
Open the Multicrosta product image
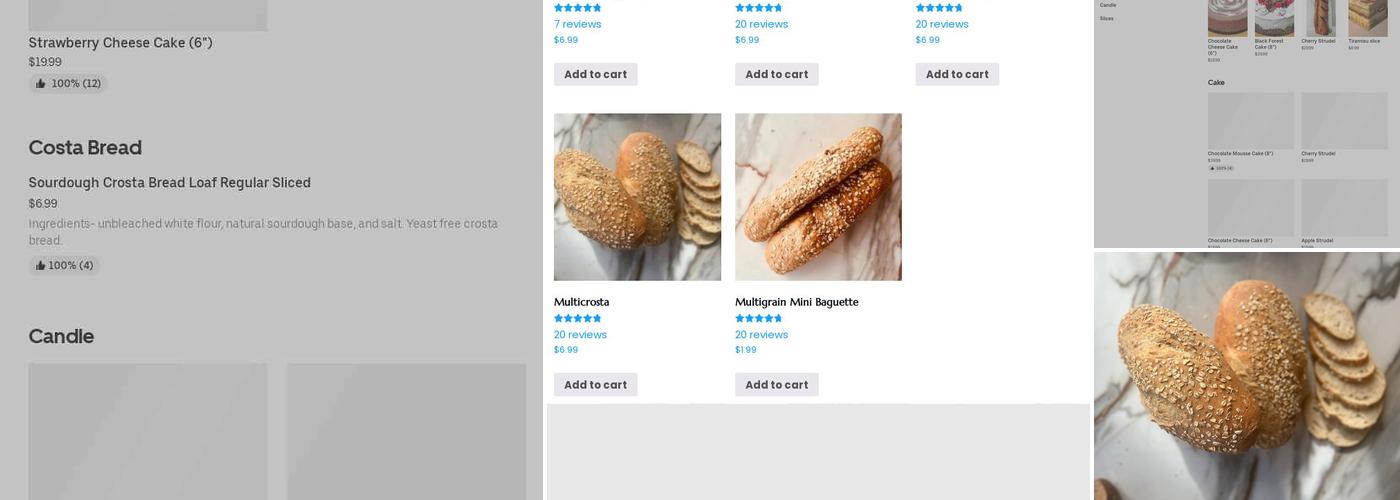[x=637, y=197]
